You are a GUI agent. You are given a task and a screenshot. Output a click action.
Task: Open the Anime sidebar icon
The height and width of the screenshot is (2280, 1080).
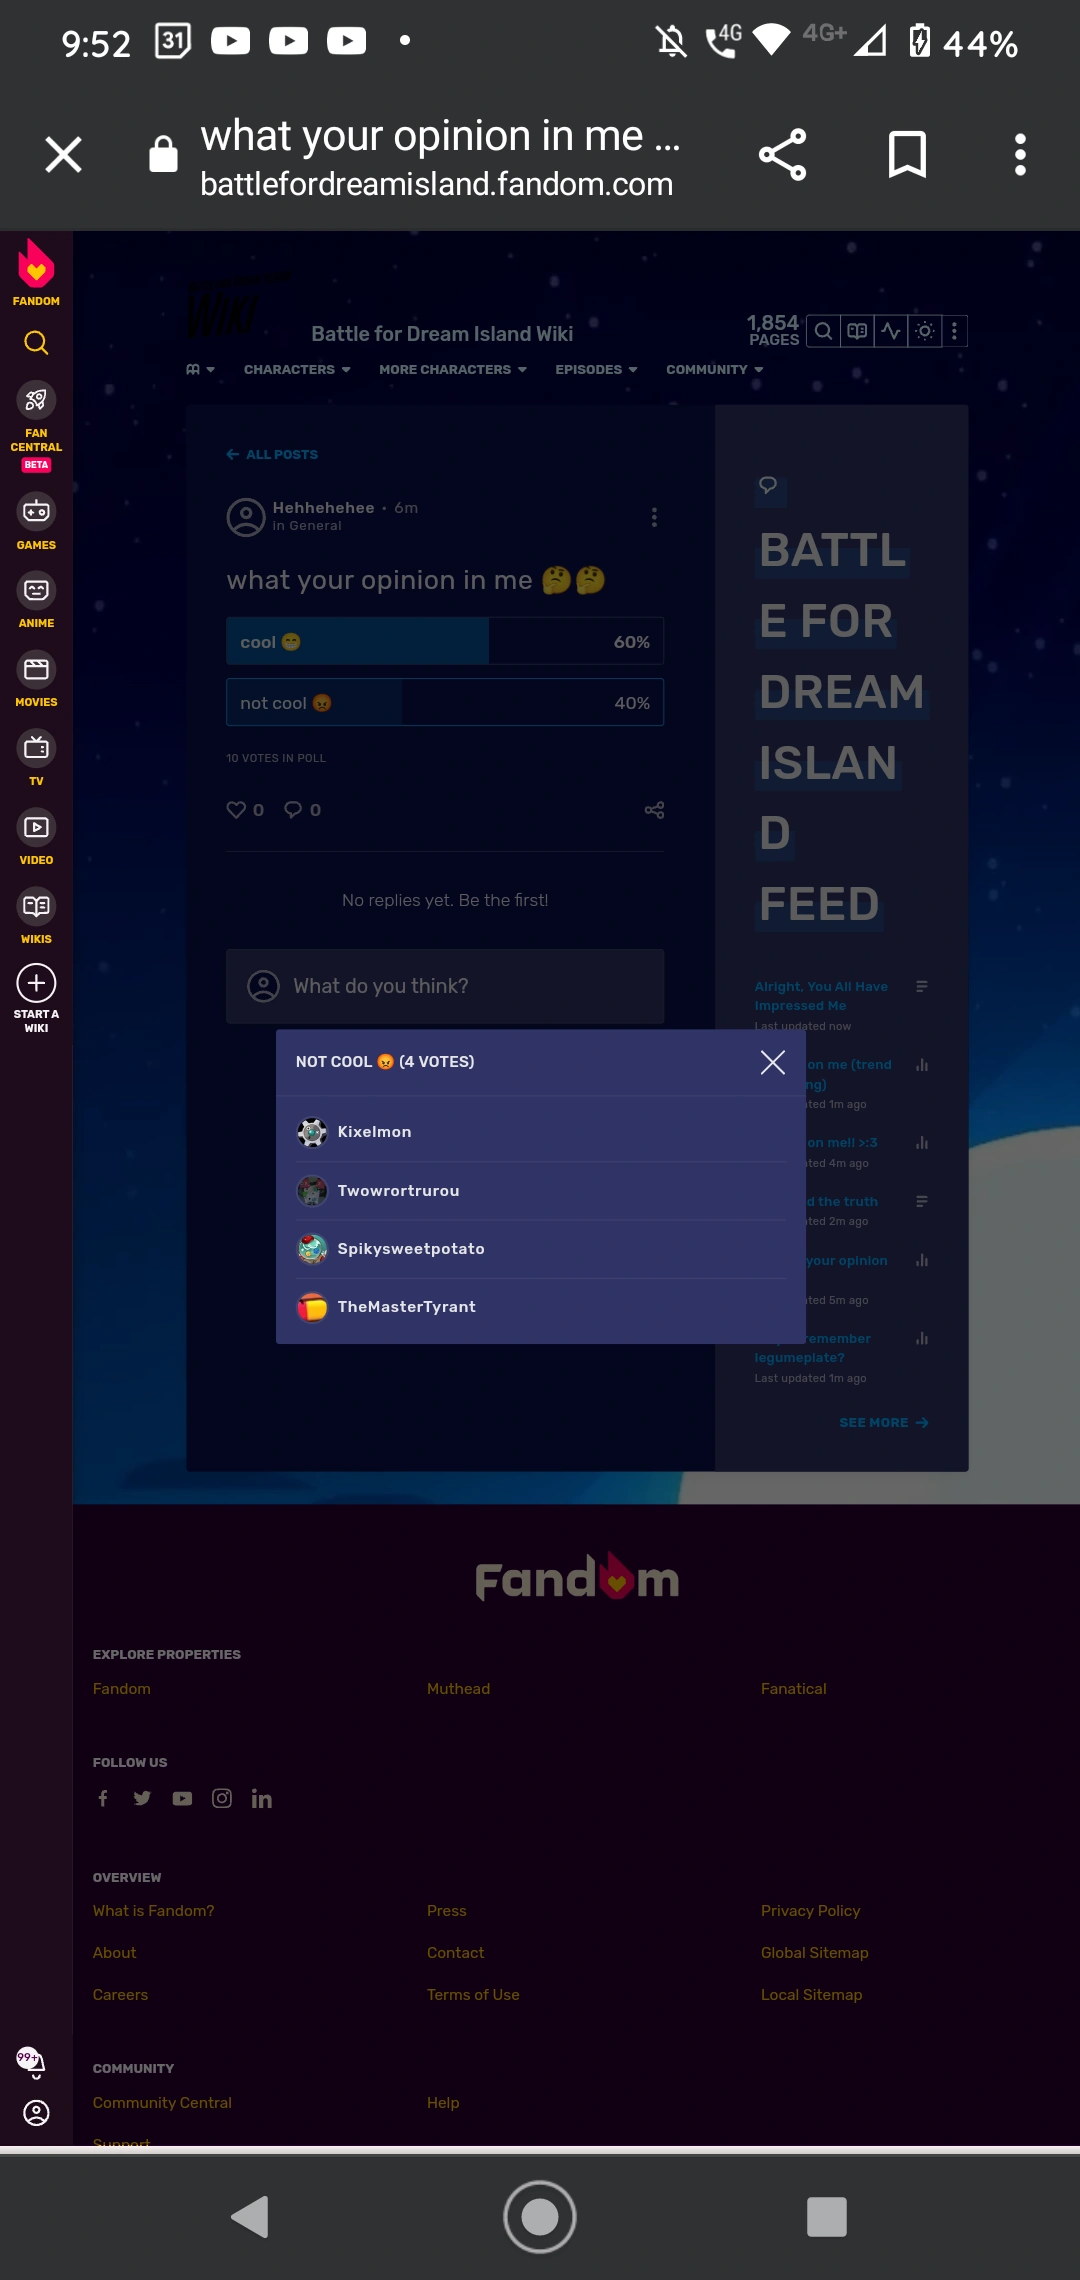pyautogui.click(x=36, y=590)
